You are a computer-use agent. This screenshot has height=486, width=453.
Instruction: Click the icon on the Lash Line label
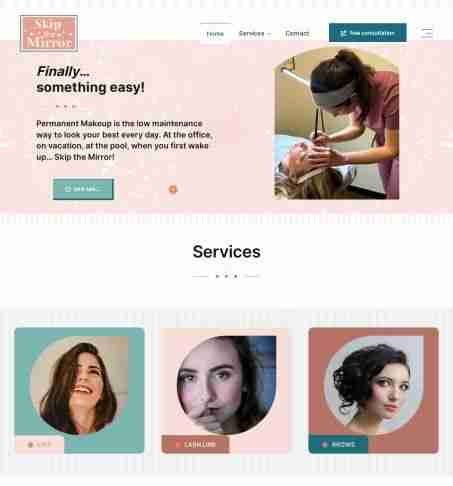tap(178, 444)
